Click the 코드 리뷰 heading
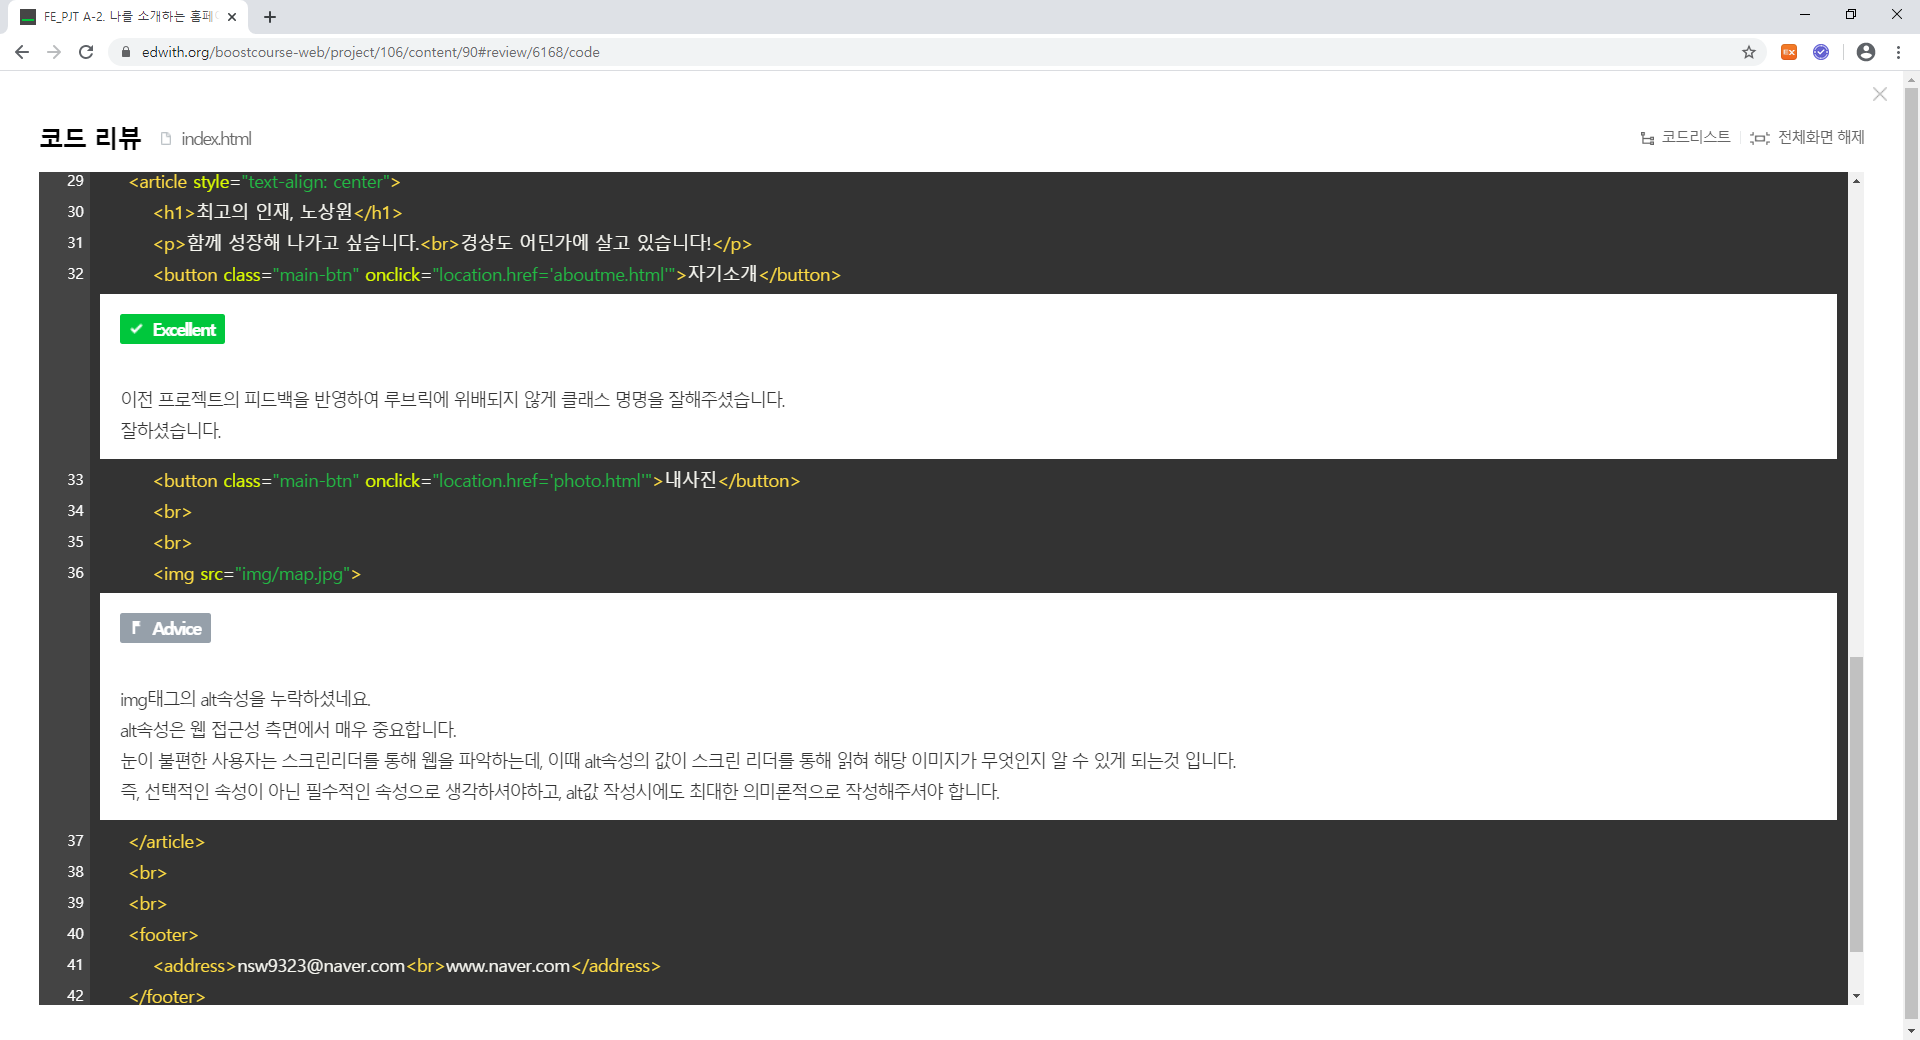Viewport: 1920px width, 1040px height. click(91, 138)
